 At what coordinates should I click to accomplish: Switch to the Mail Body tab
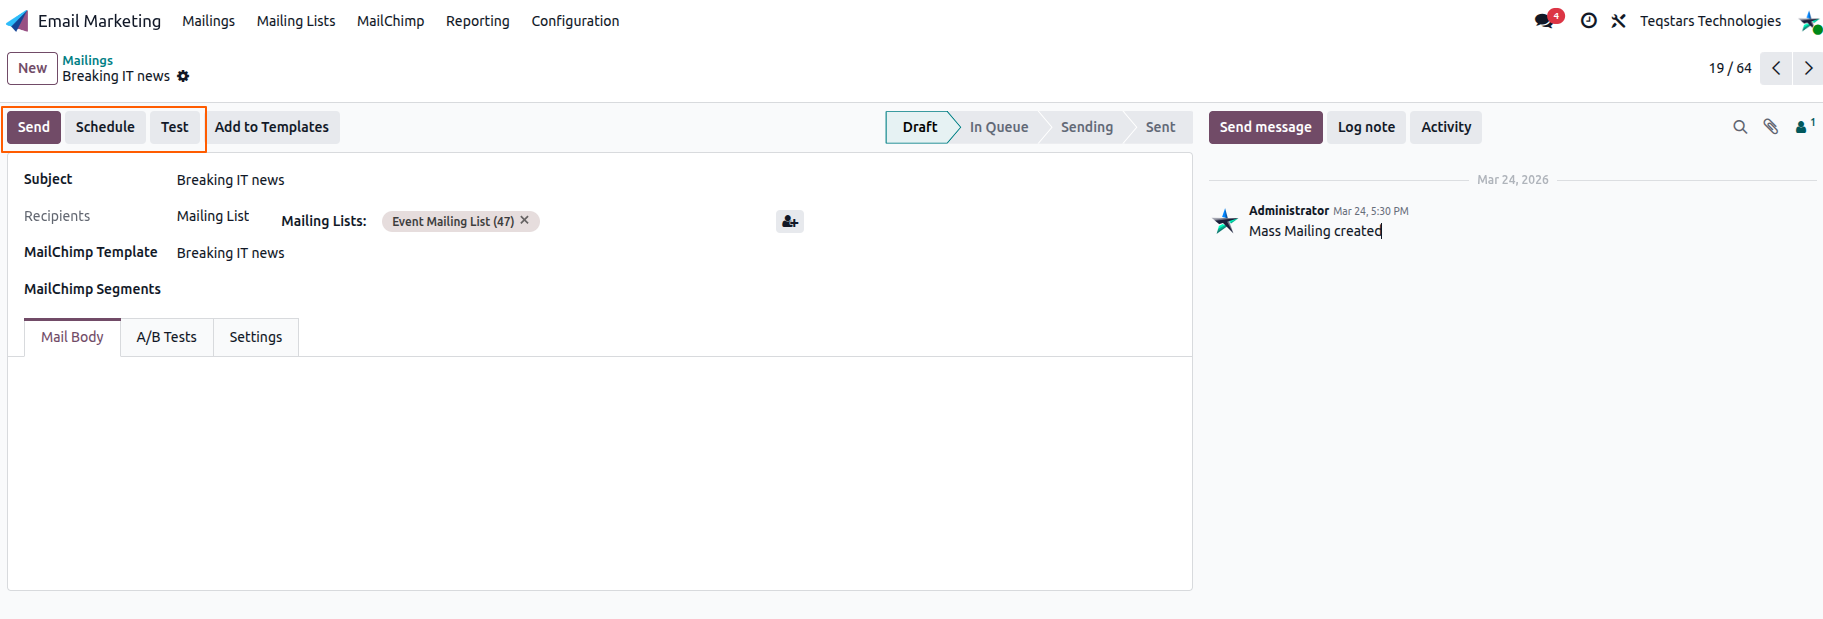(x=72, y=337)
